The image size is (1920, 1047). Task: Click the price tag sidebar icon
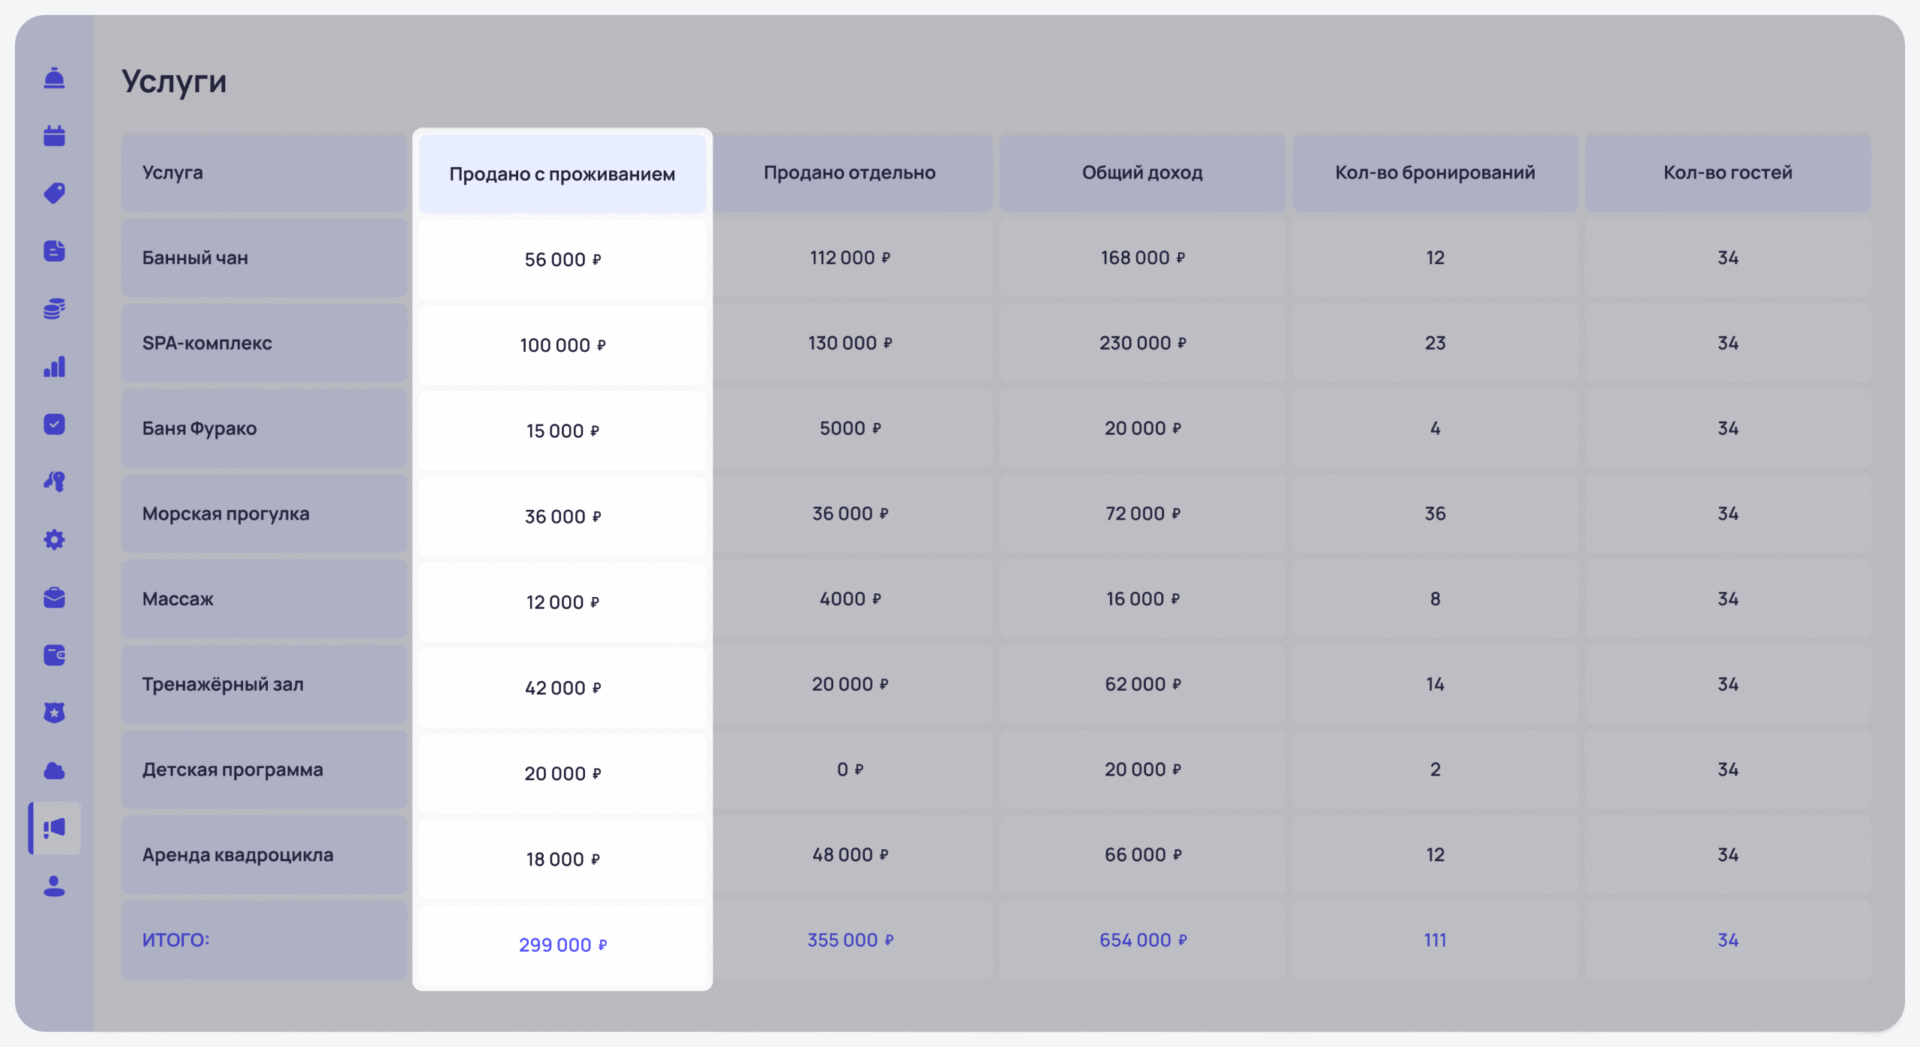pyautogui.click(x=54, y=193)
